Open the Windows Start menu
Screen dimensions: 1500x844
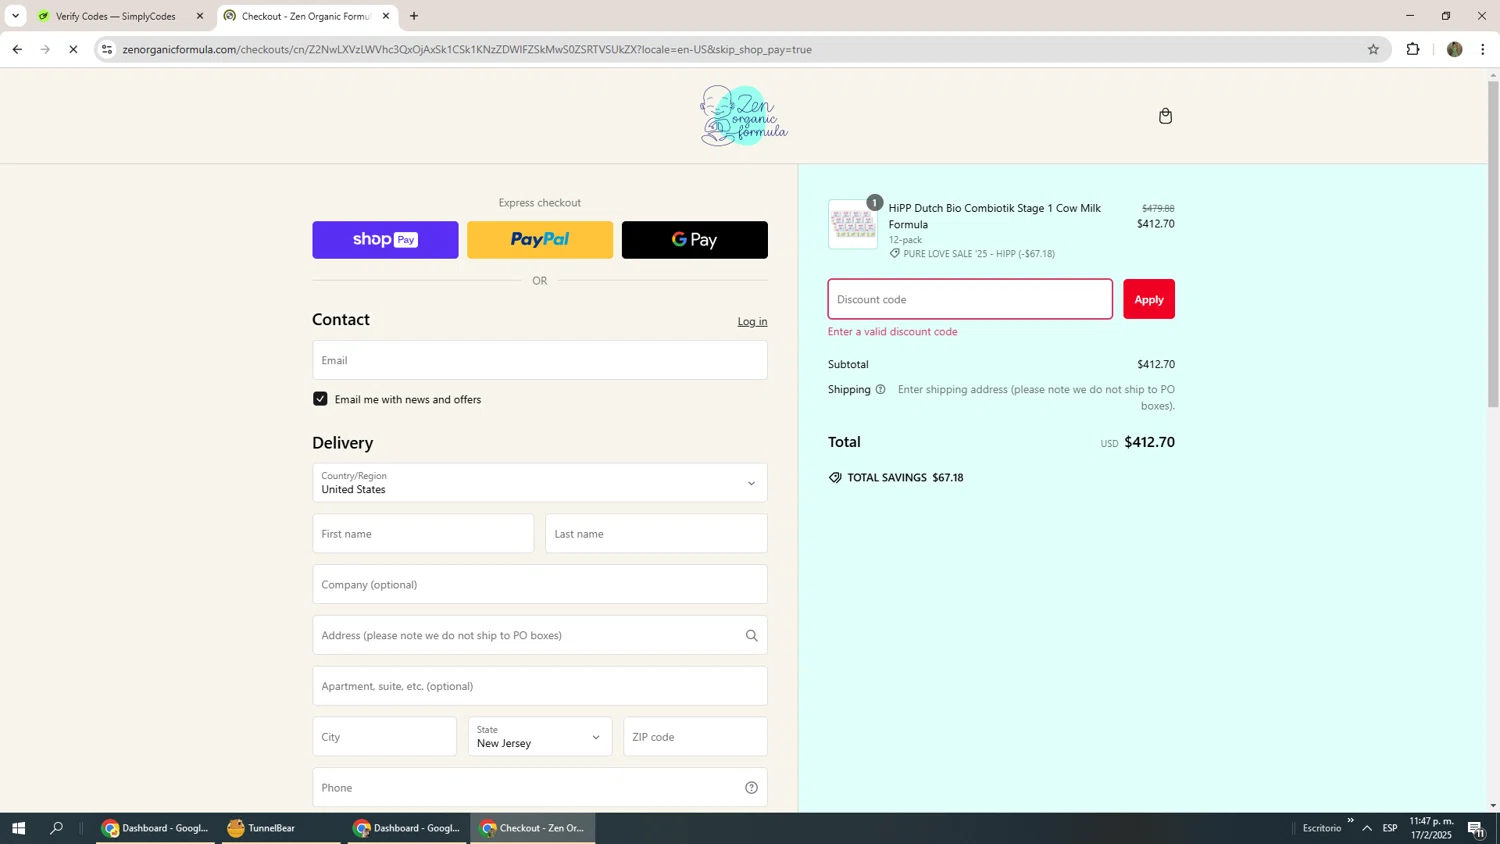coord(18,828)
